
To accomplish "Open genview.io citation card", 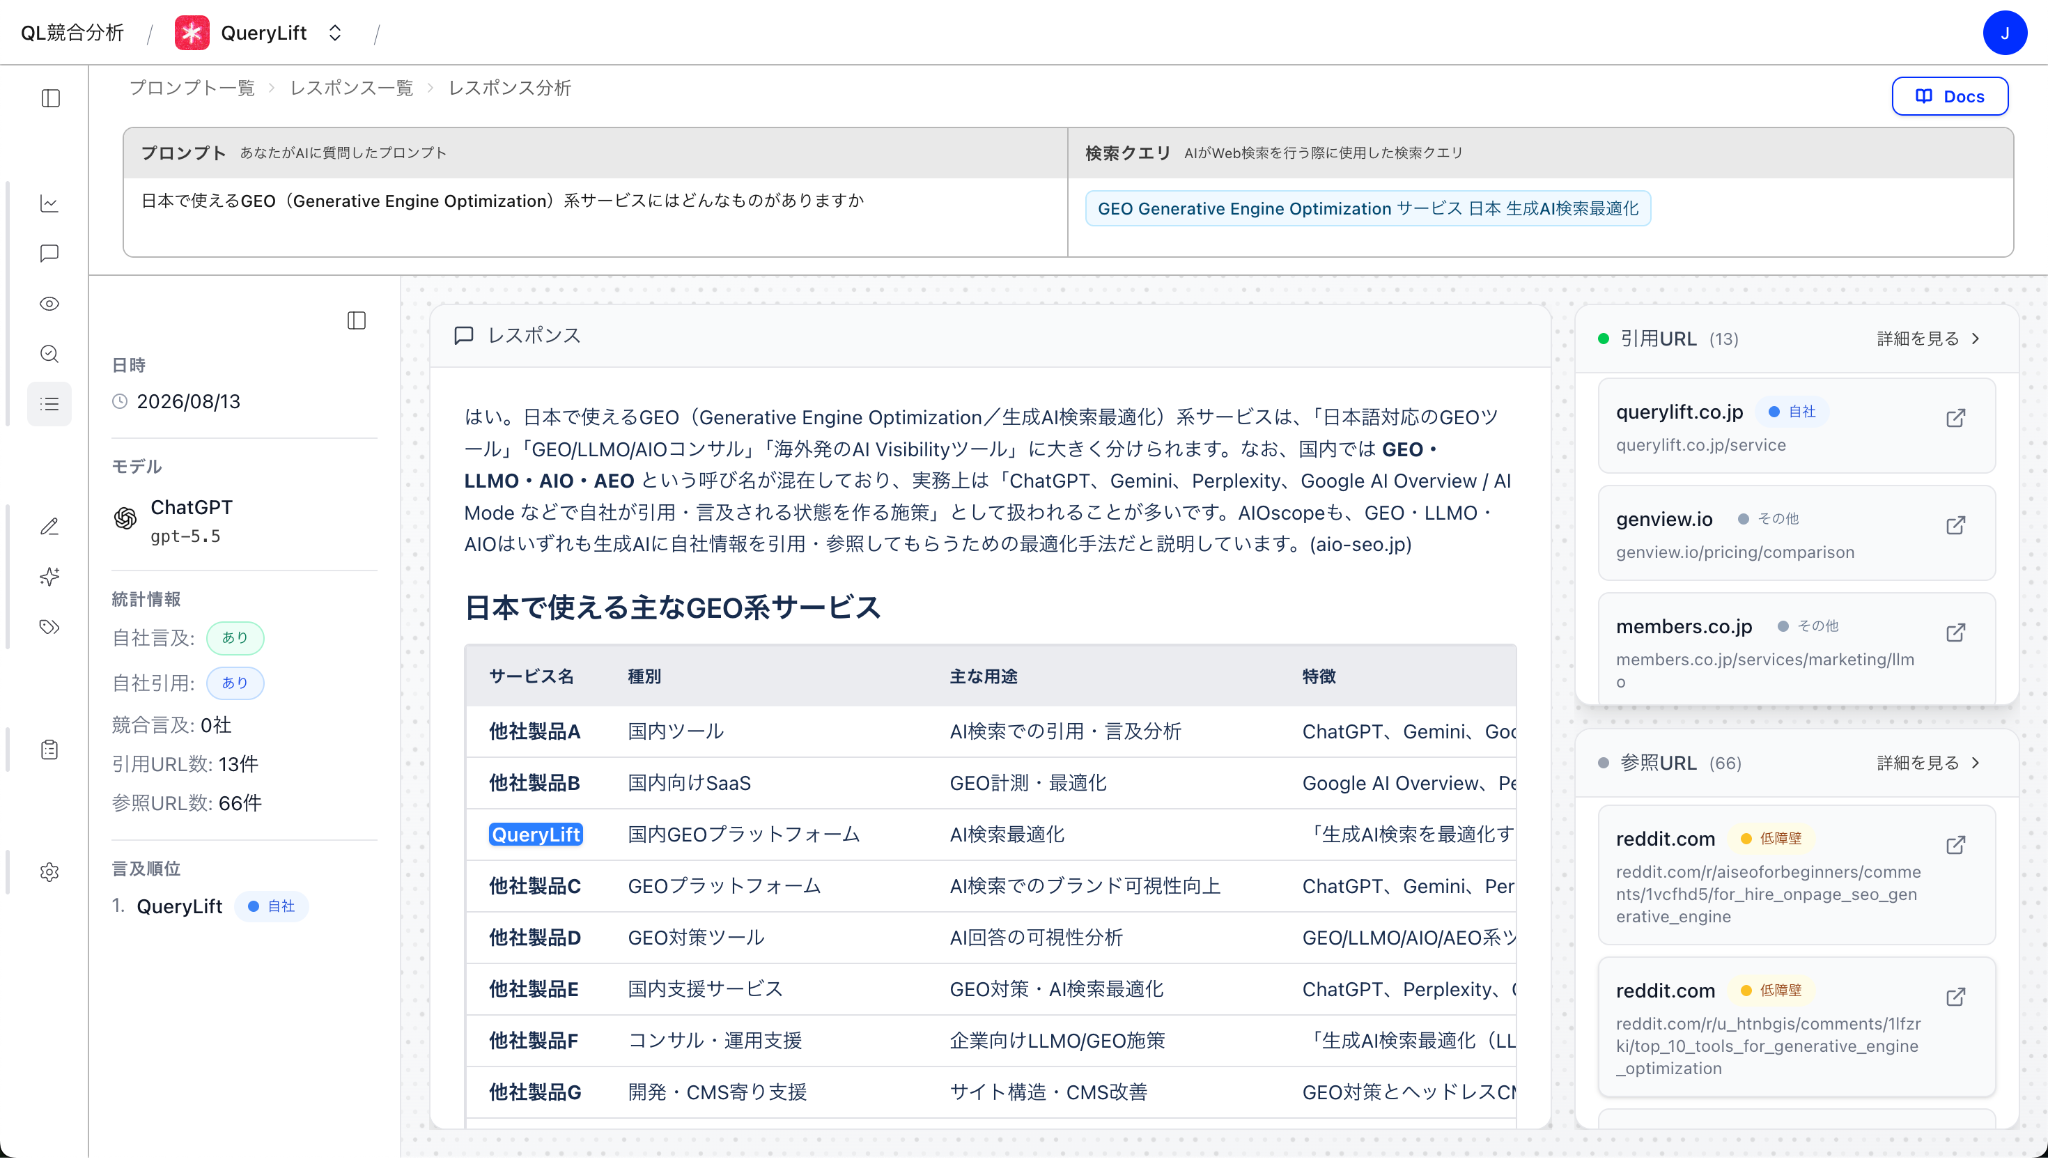I will click(1796, 533).
